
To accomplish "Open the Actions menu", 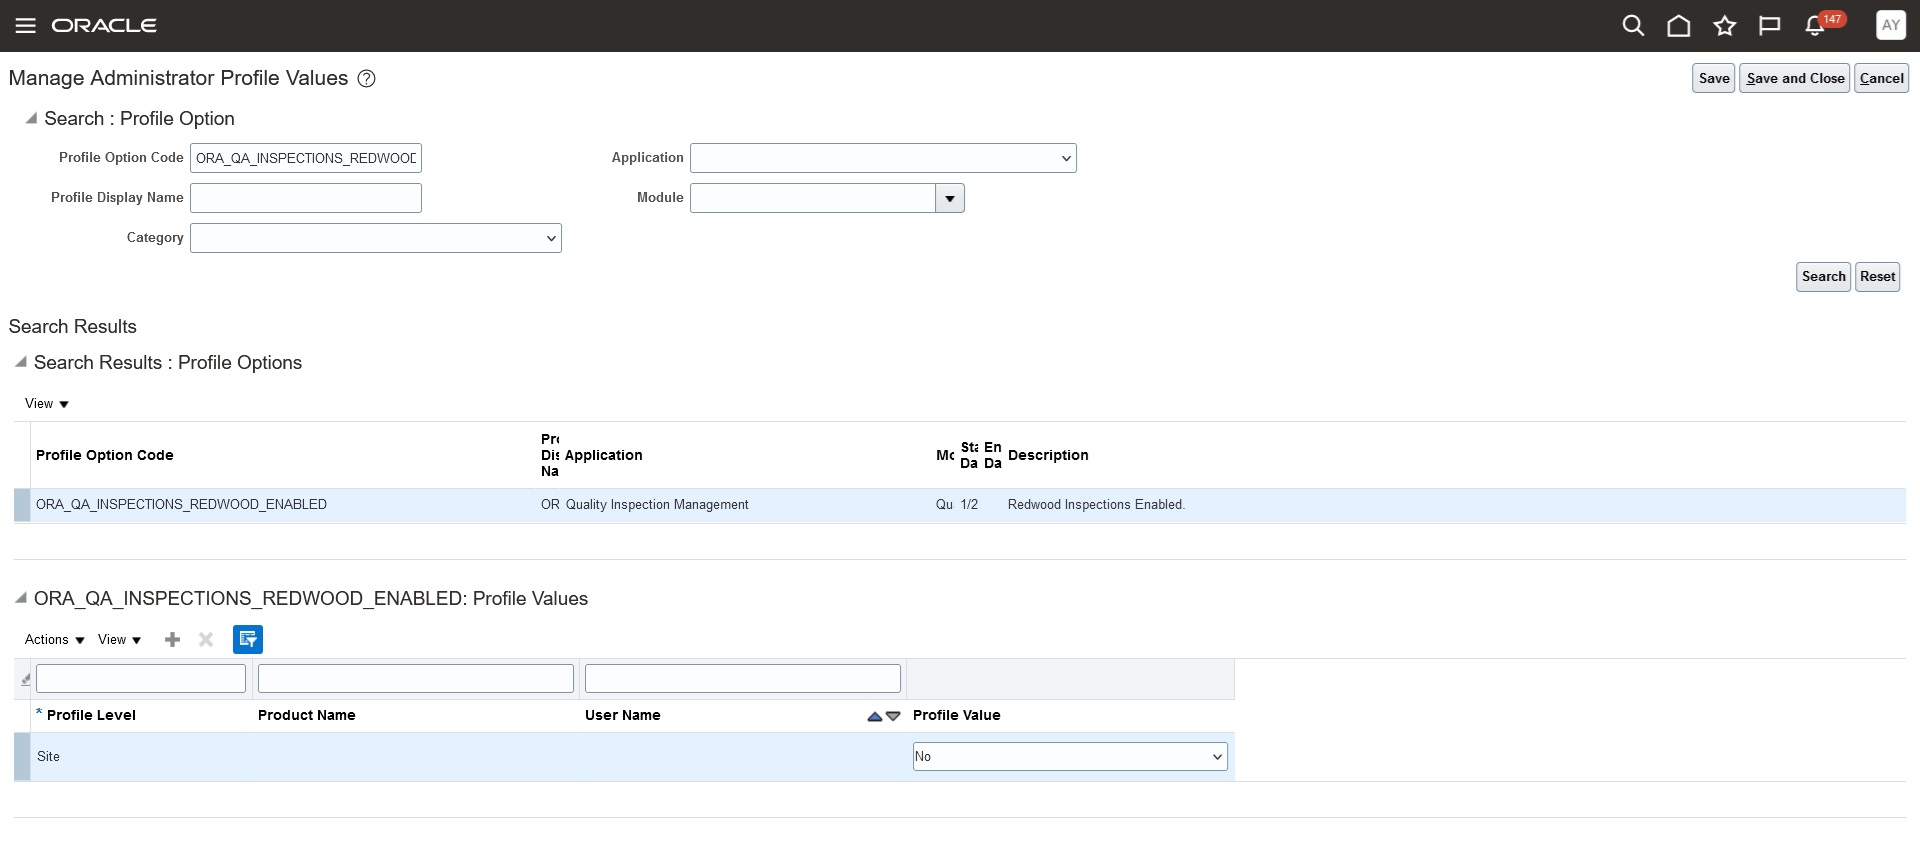I will click(55, 640).
